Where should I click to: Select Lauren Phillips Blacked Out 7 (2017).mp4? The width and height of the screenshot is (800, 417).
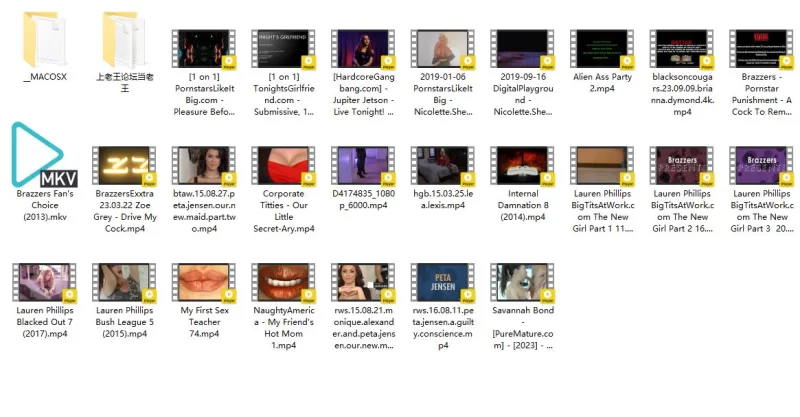click(45, 283)
